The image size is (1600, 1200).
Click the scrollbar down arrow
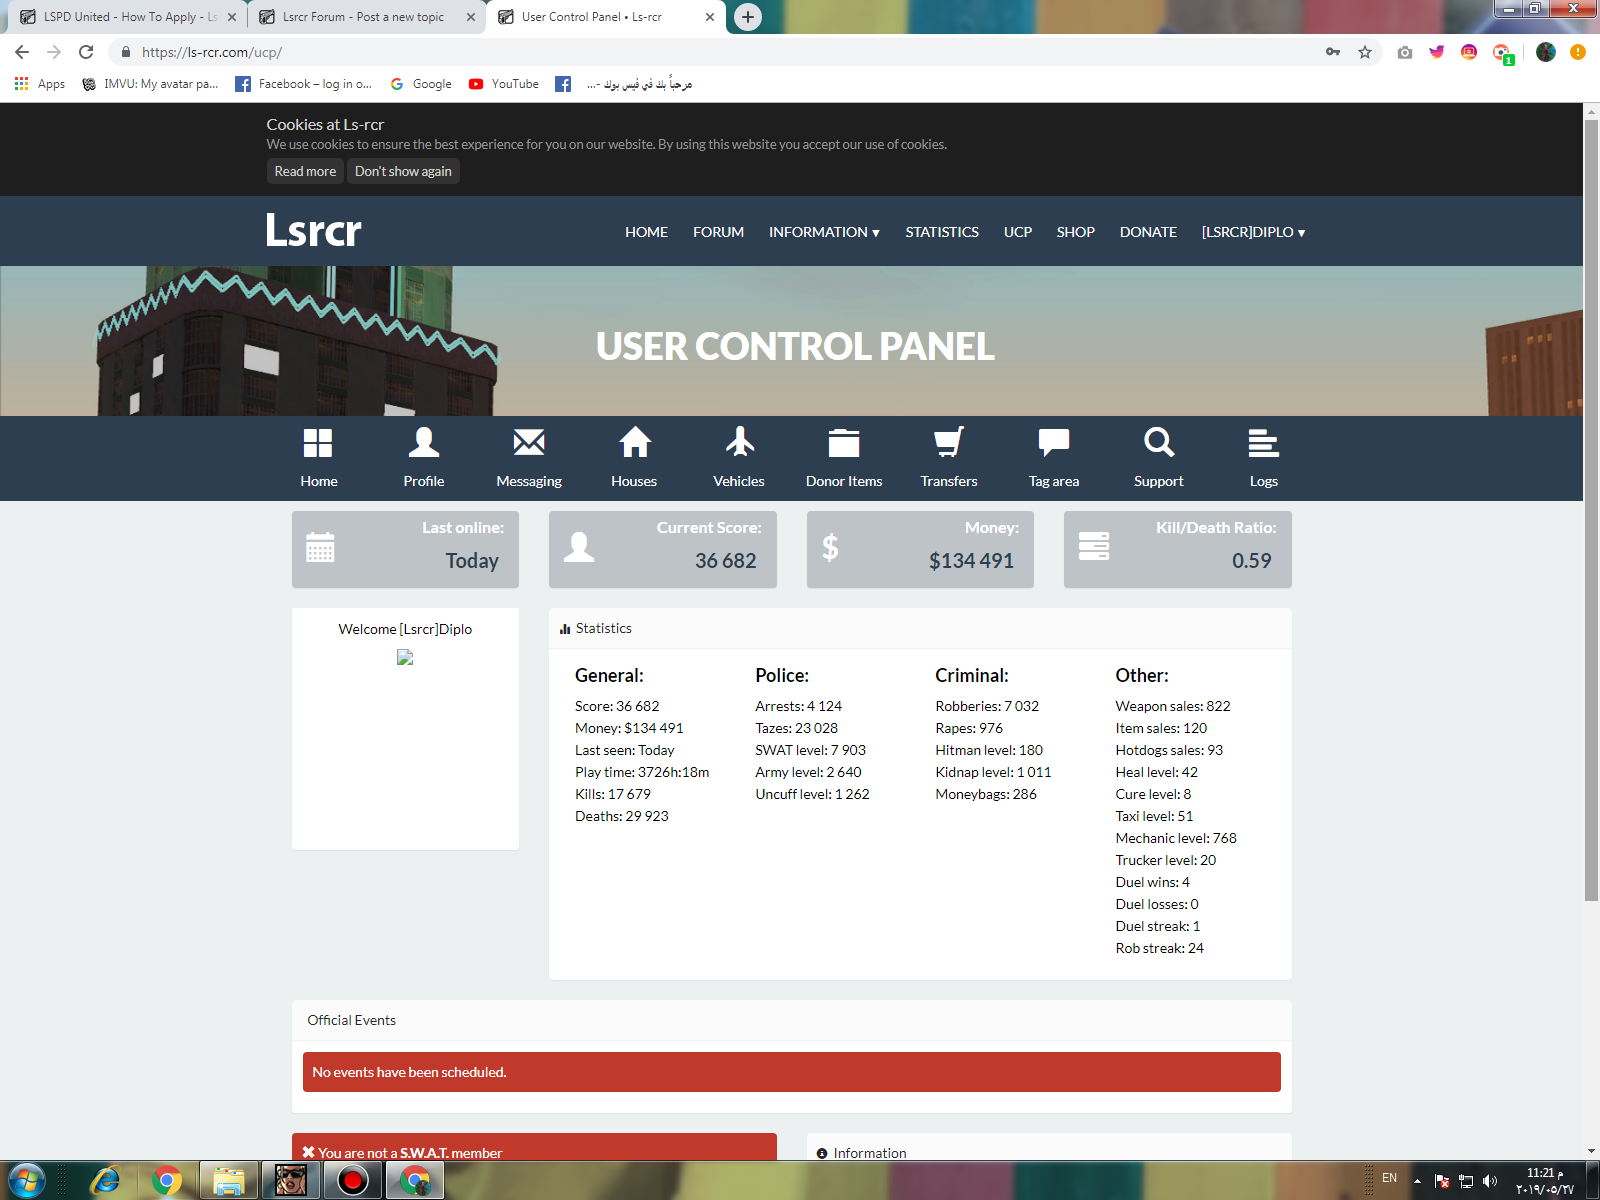[1591, 1151]
